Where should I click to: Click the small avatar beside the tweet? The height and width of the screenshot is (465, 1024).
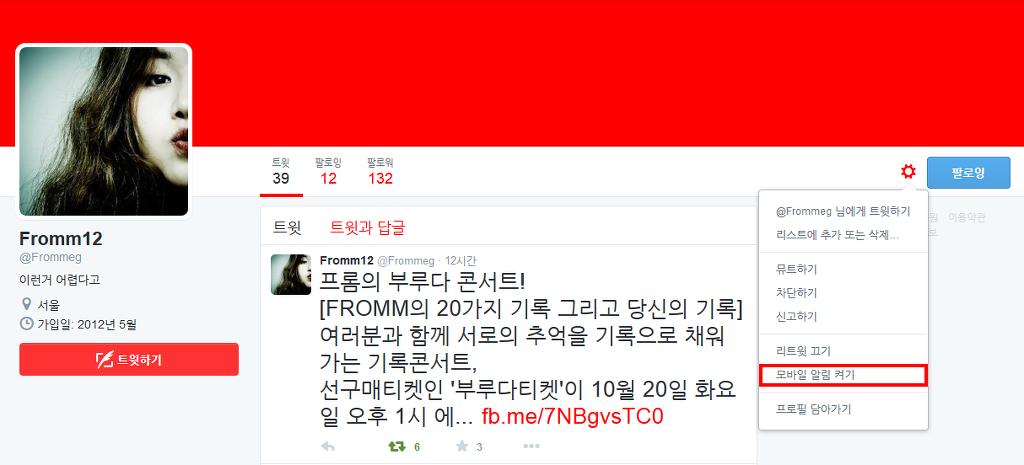click(291, 274)
